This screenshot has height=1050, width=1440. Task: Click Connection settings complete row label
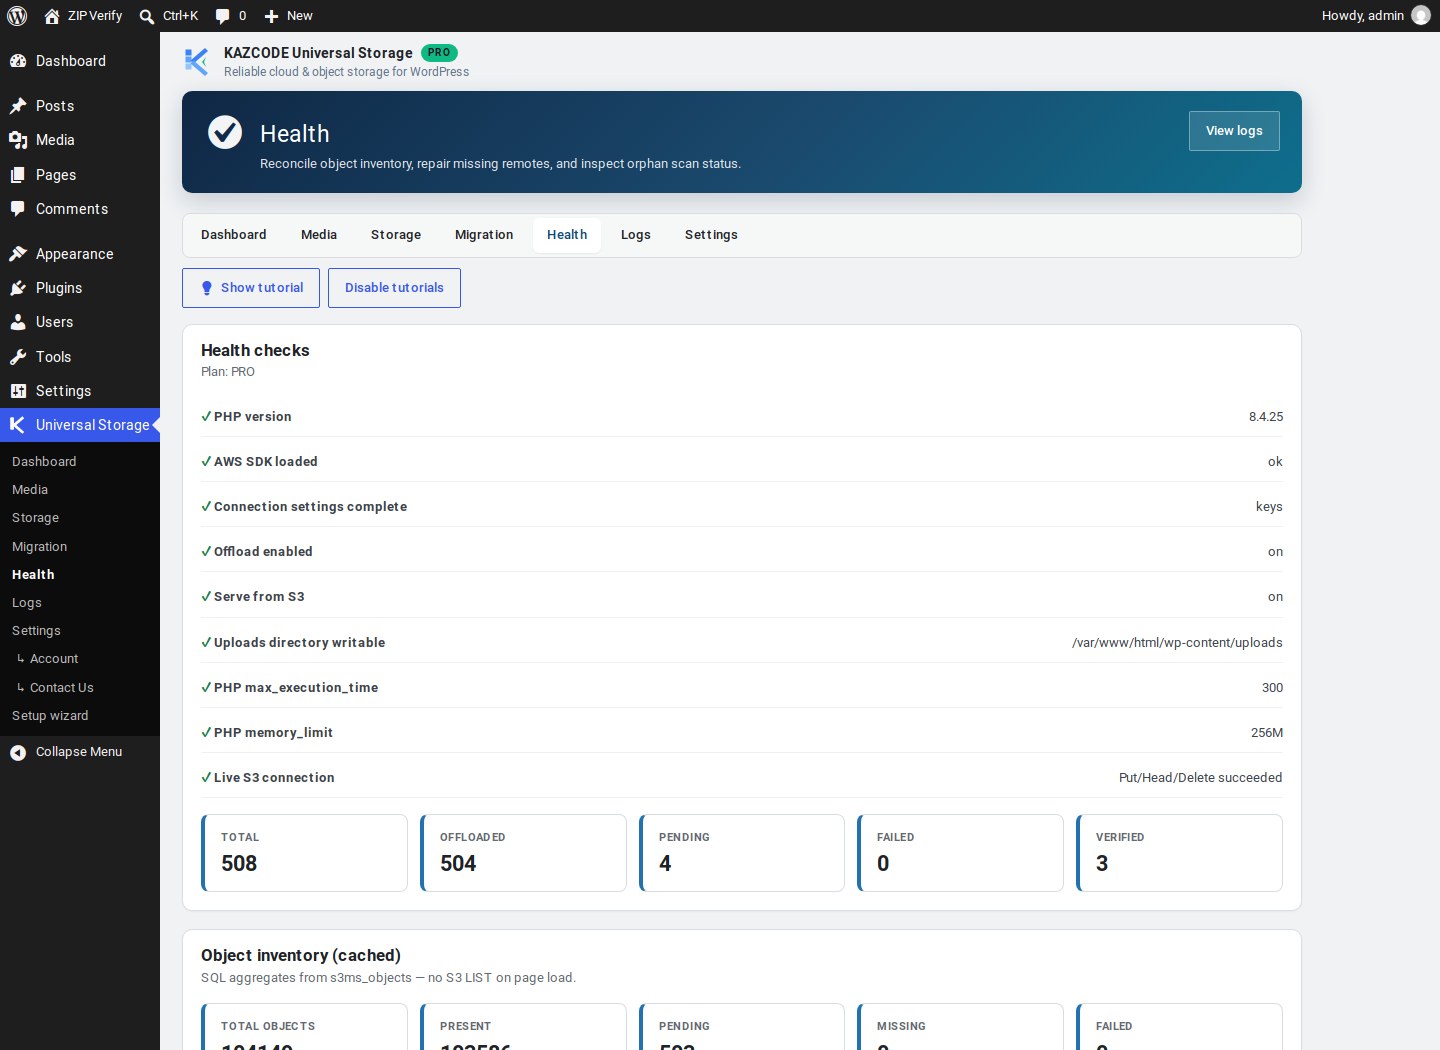(310, 507)
